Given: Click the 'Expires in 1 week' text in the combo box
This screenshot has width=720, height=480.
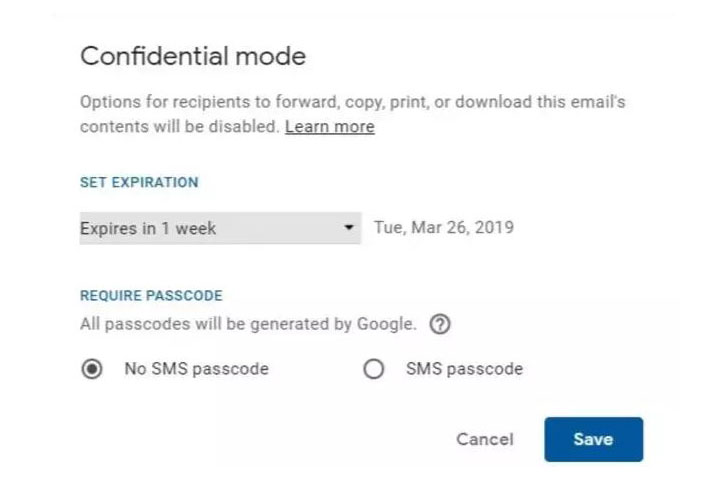Looking at the screenshot, I should [148, 228].
